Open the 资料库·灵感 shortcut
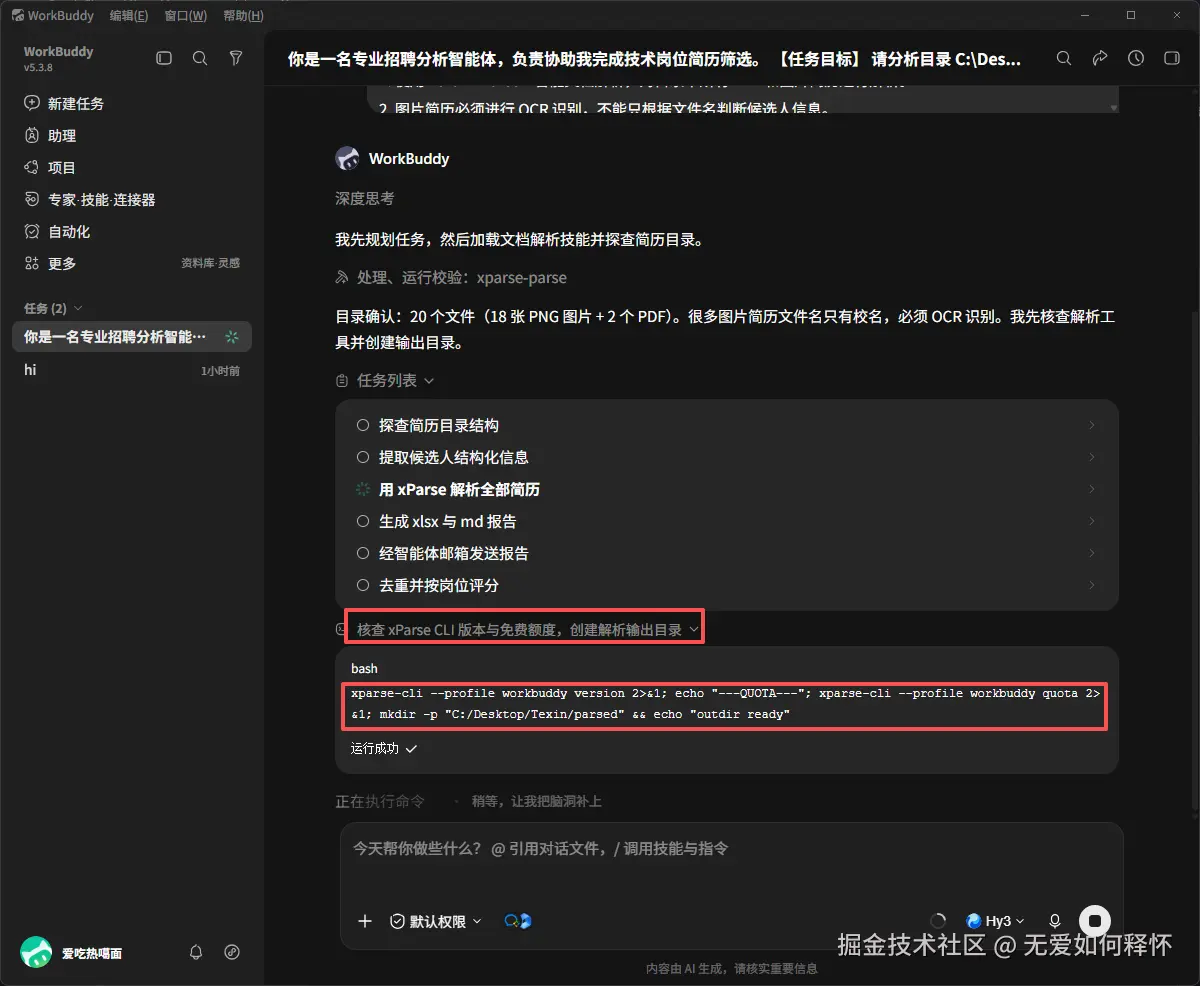 [210, 263]
